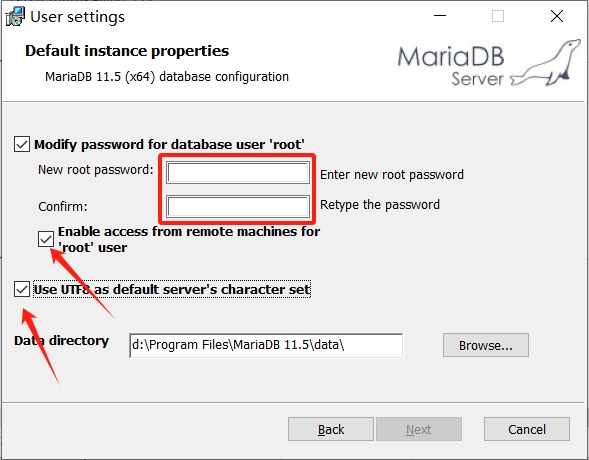Click the installer icon in title bar
This screenshot has height=460, width=589.
15,17
